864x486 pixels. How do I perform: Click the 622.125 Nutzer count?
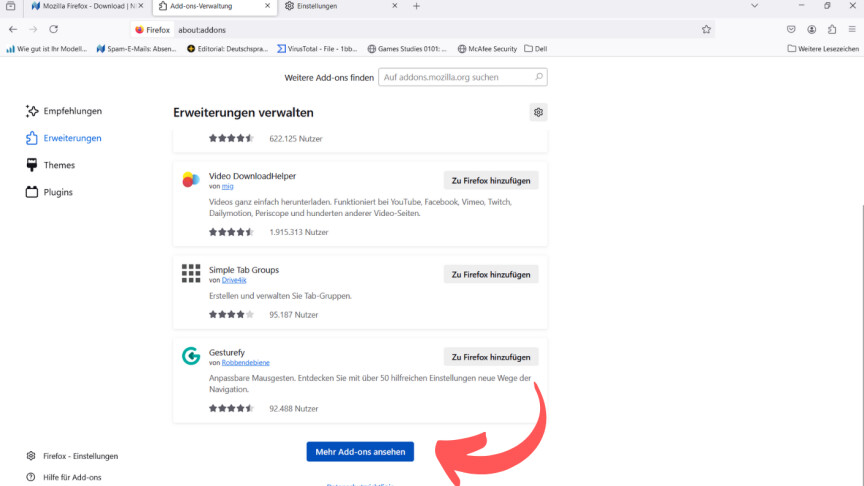point(296,138)
